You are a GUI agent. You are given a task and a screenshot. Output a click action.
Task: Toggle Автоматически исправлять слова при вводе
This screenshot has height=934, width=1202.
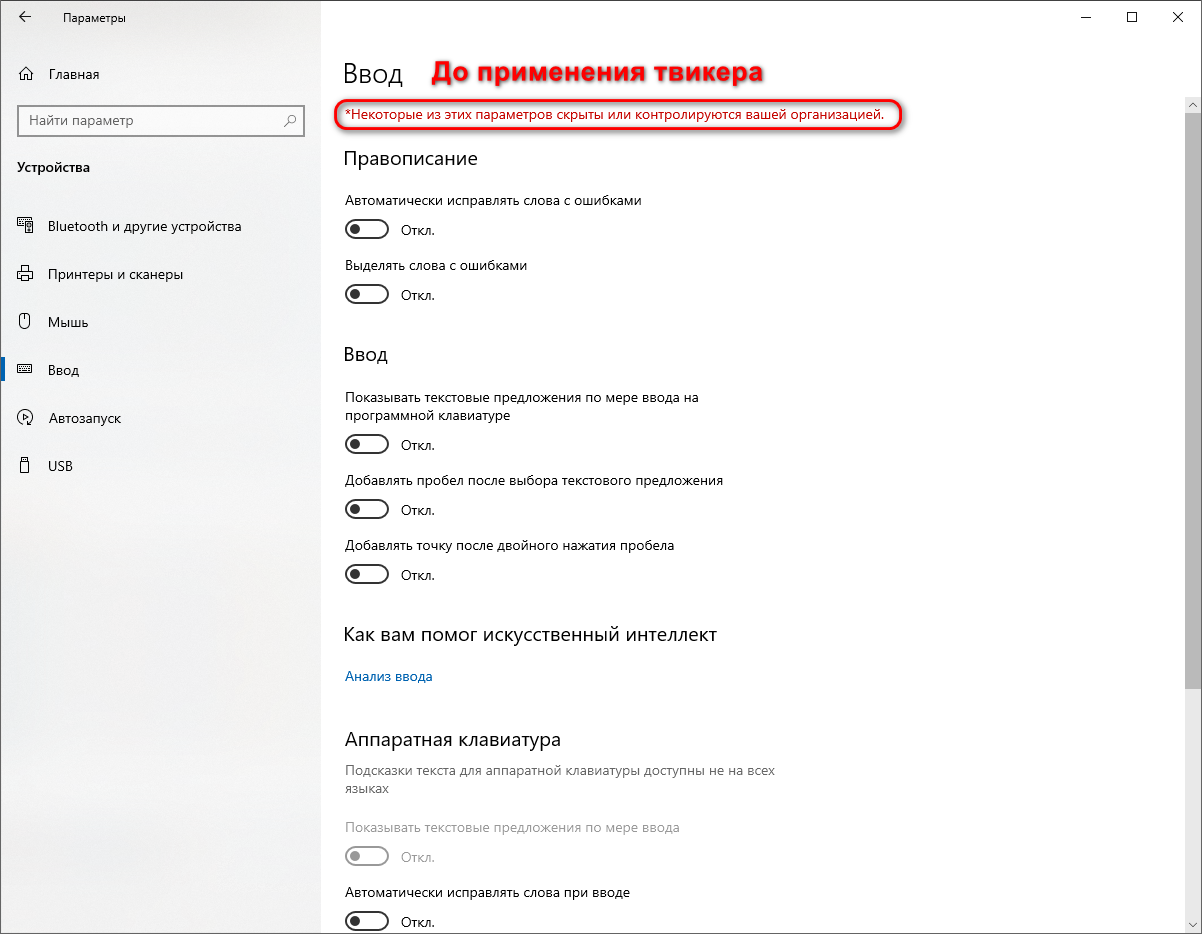pyautogui.click(x=367, y=921)
